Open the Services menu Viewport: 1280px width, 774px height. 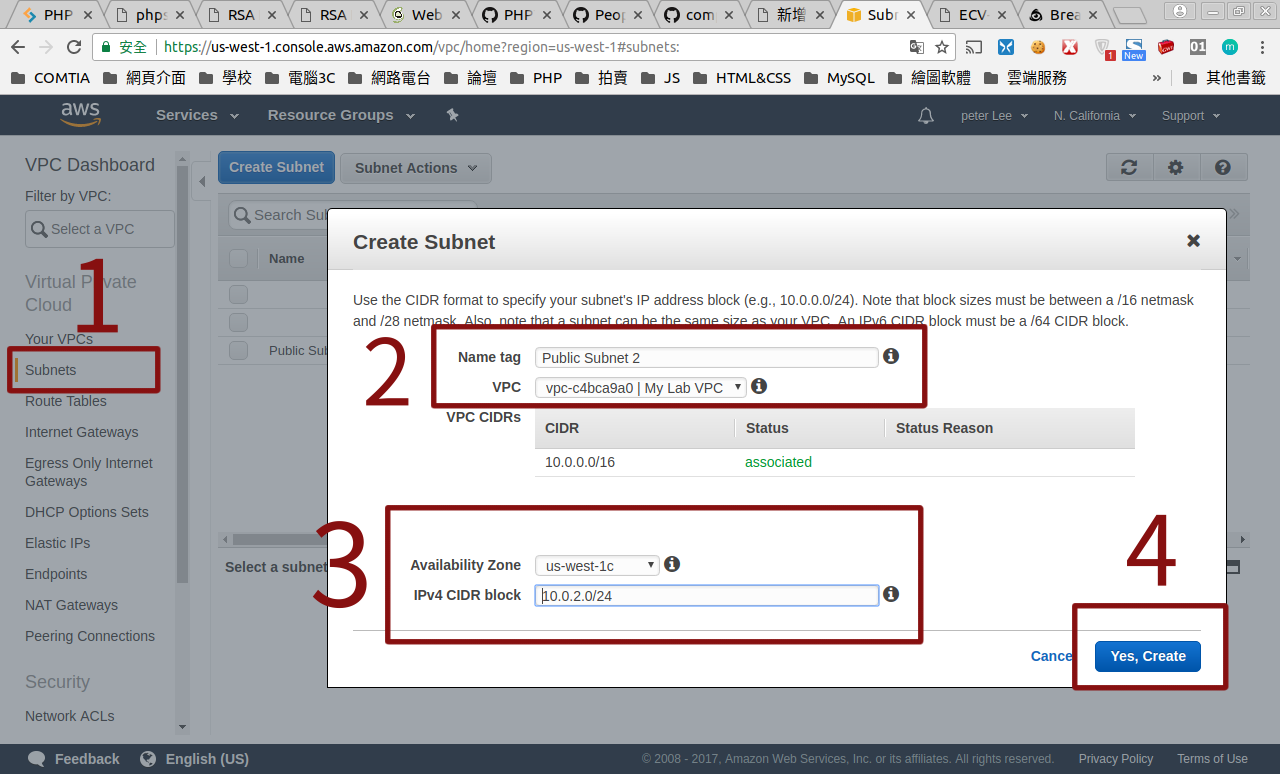click(x=197, y=115)
